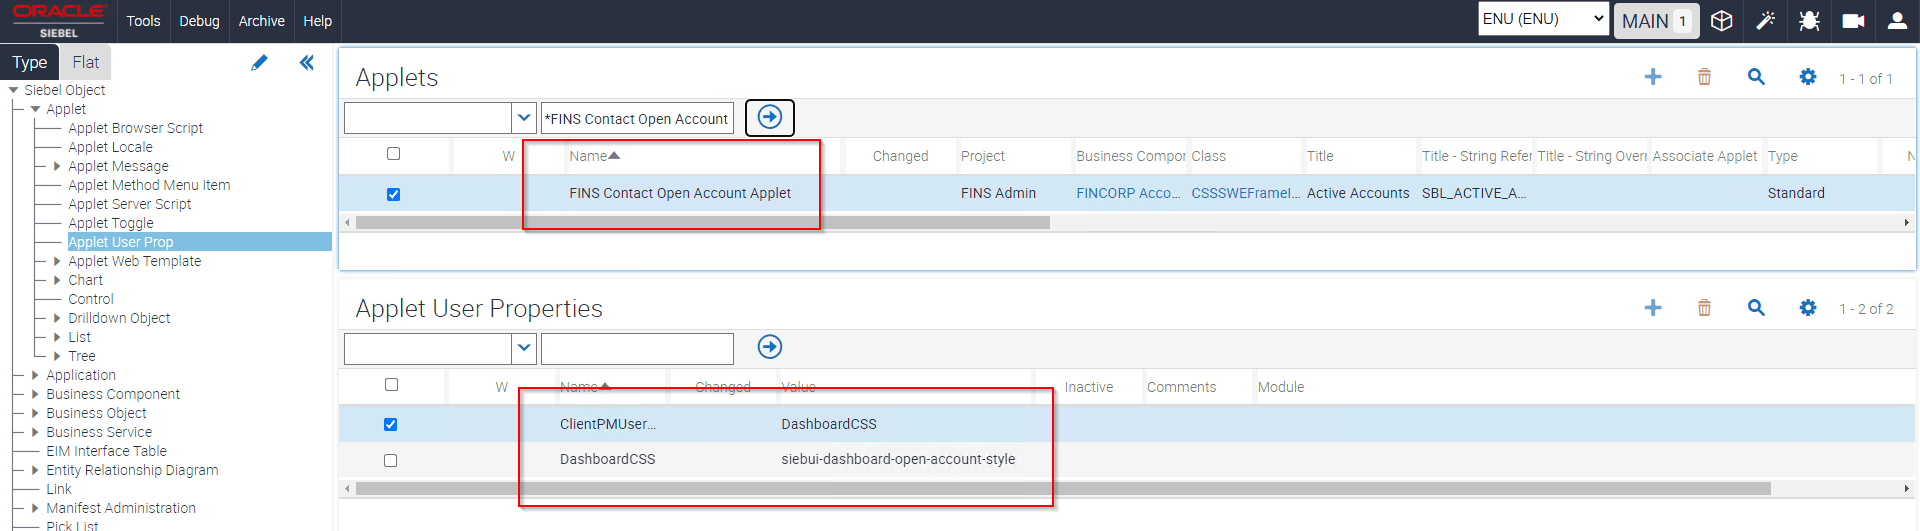Screen dimensions: 1920x531
Task: Open settings gear in Applets list
Action: click(1808, 77)
